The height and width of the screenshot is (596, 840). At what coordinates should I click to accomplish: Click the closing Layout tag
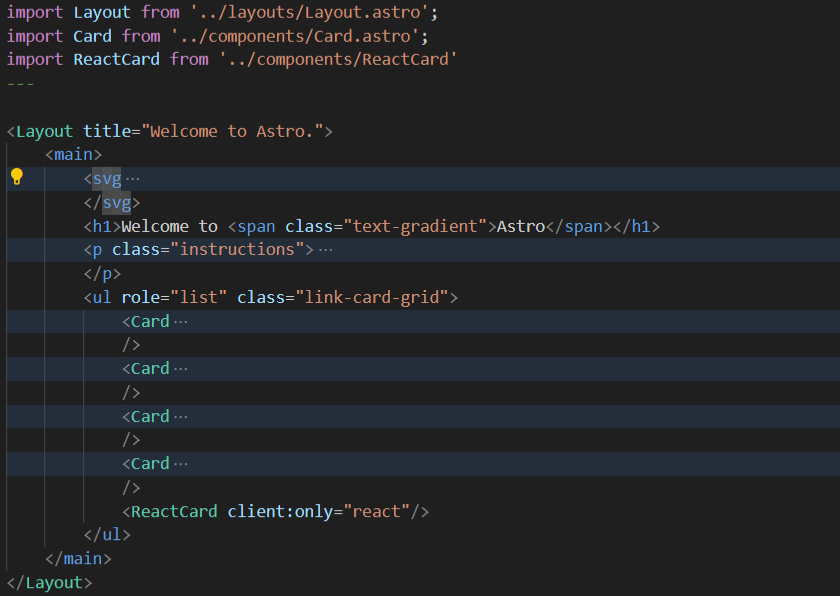[x=50, y=583]
